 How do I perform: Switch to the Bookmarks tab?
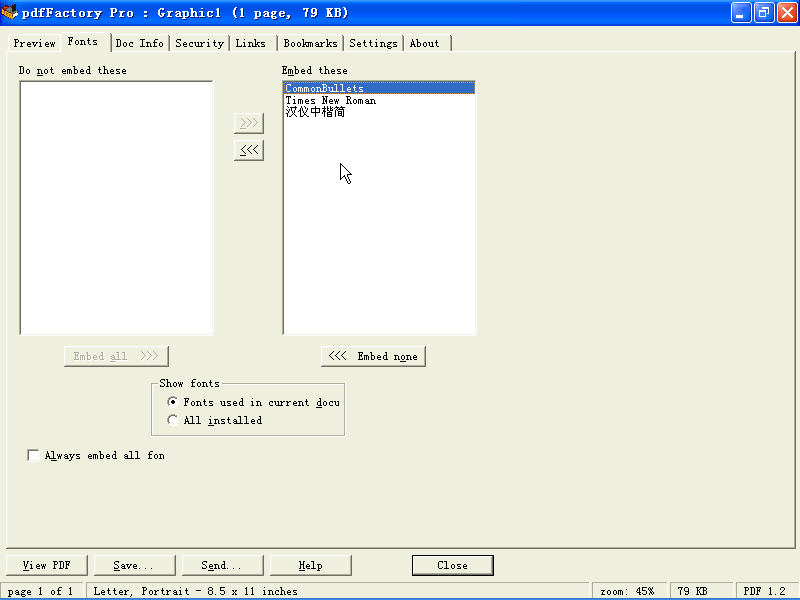pyautogui.click(x=310, y=43)
